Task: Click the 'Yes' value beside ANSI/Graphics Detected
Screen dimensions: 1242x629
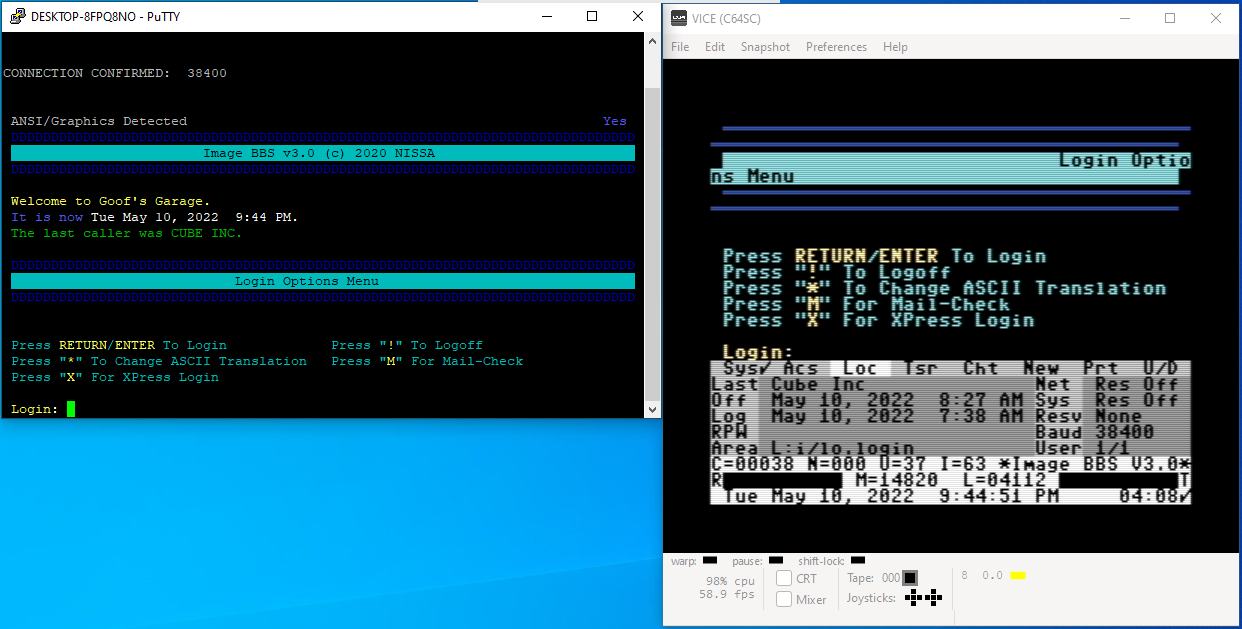Action: click(615, 121)
